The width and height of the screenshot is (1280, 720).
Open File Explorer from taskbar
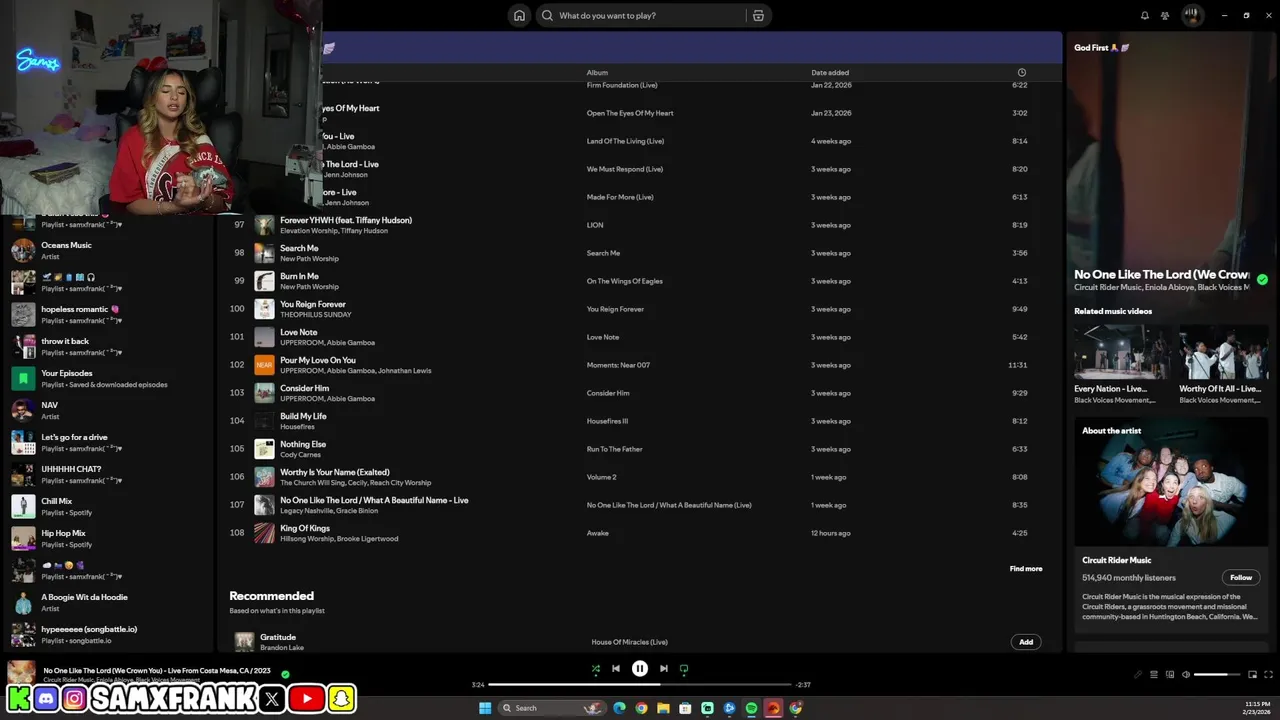(x=663, y=708)
